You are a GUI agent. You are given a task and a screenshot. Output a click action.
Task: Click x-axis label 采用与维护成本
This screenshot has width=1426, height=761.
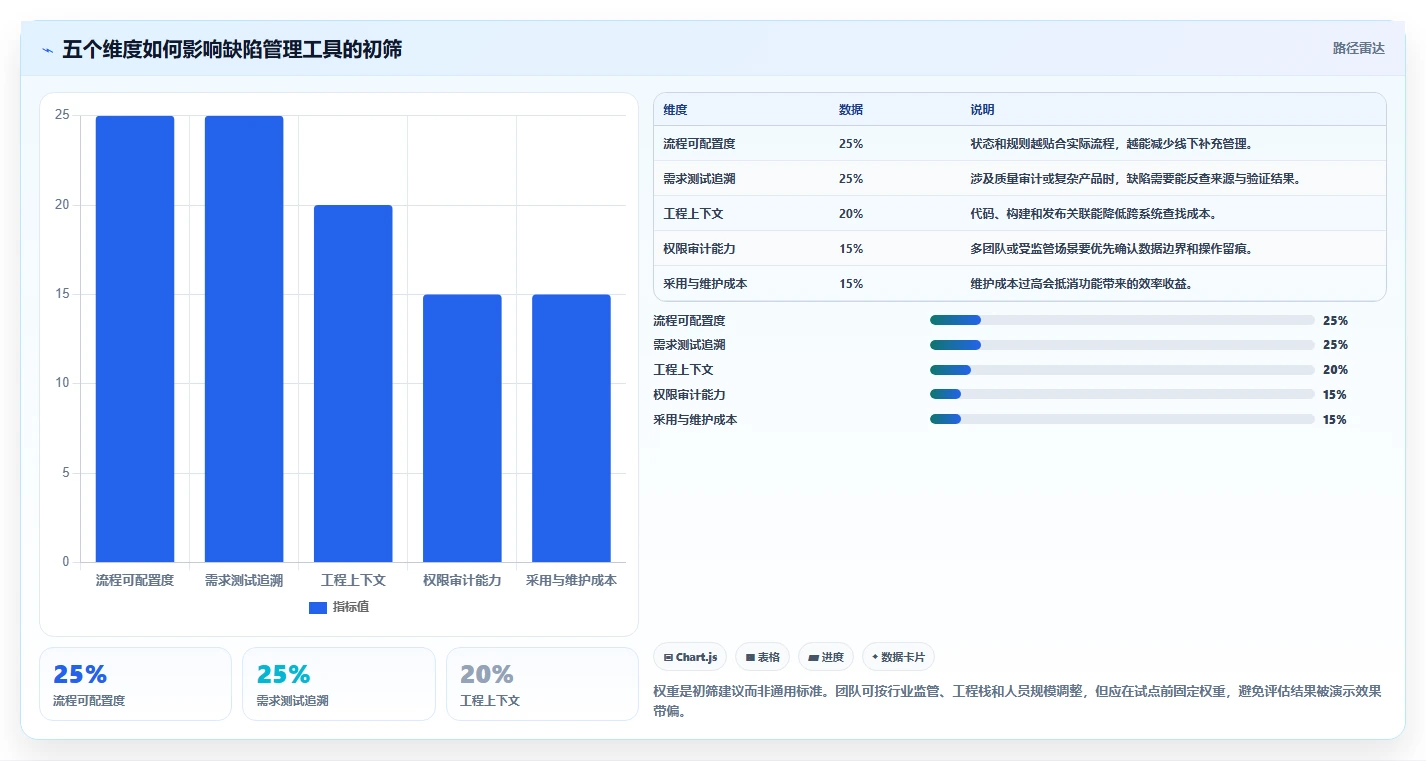pyautogui.click(x=571, y=580)
